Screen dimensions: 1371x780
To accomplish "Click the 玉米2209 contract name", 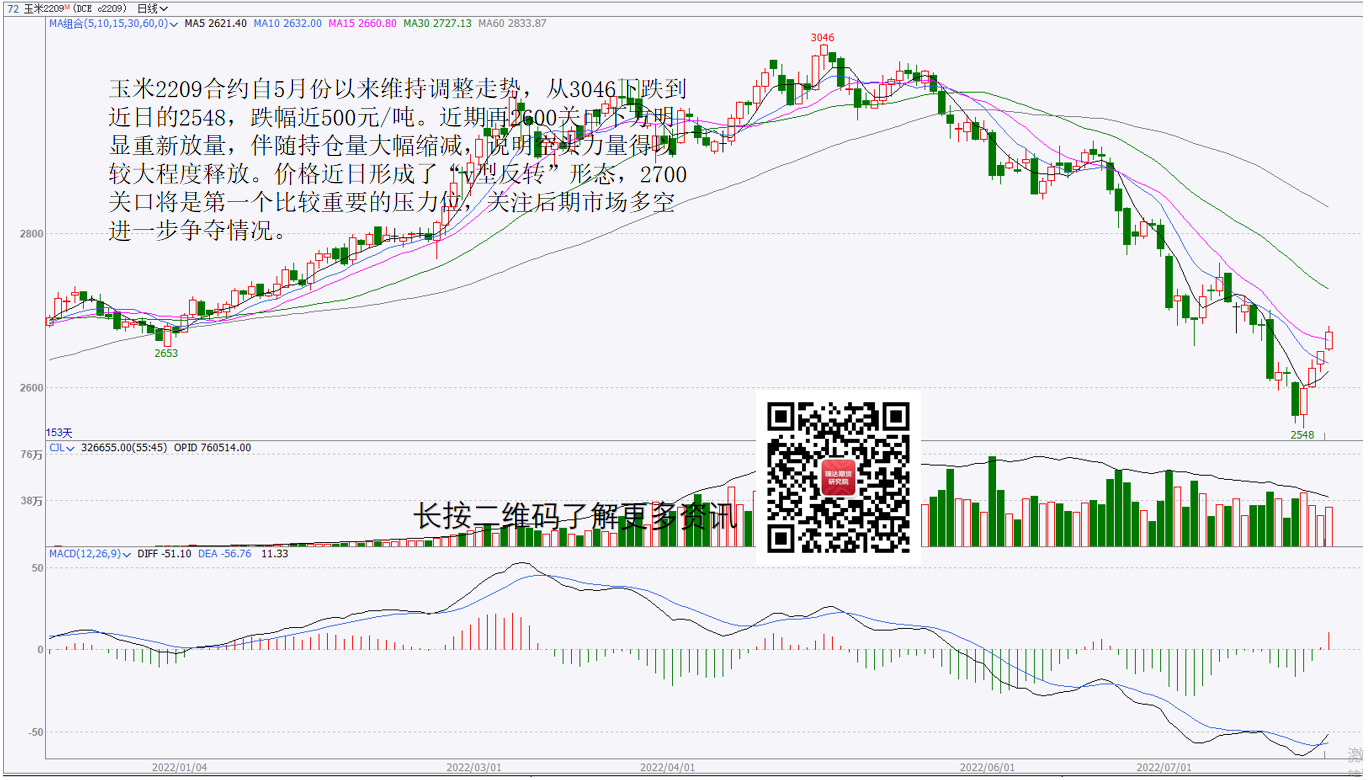I will coord(46,8).
